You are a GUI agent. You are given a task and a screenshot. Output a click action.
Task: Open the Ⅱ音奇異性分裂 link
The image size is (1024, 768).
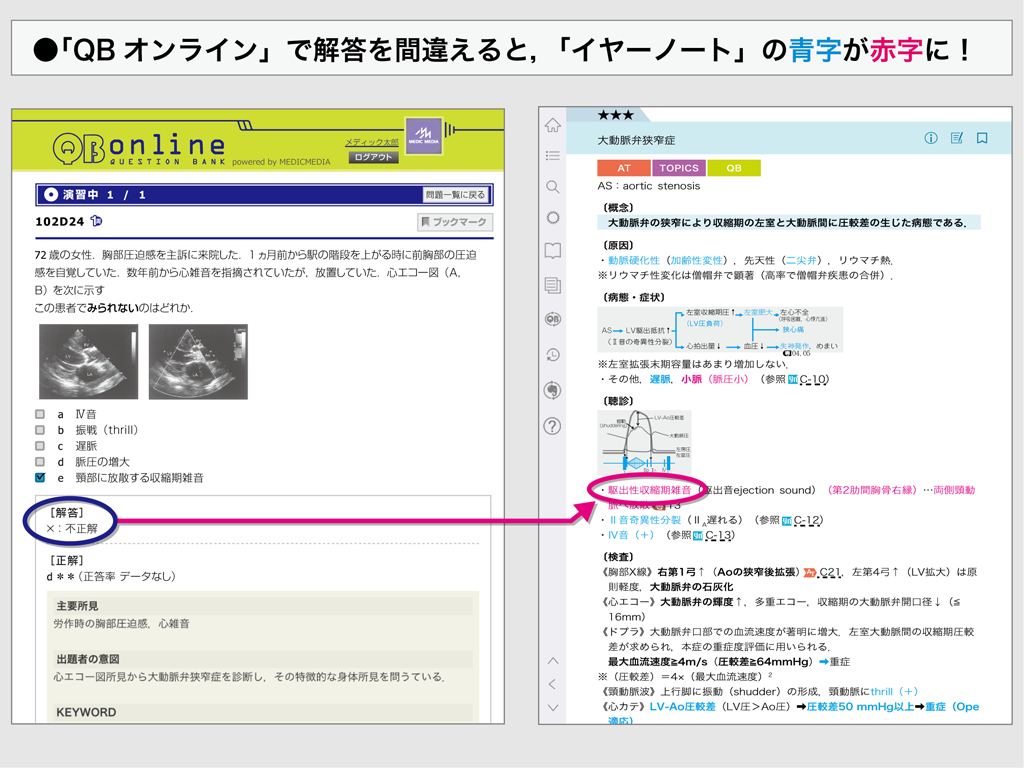click(x=645, y=520)
